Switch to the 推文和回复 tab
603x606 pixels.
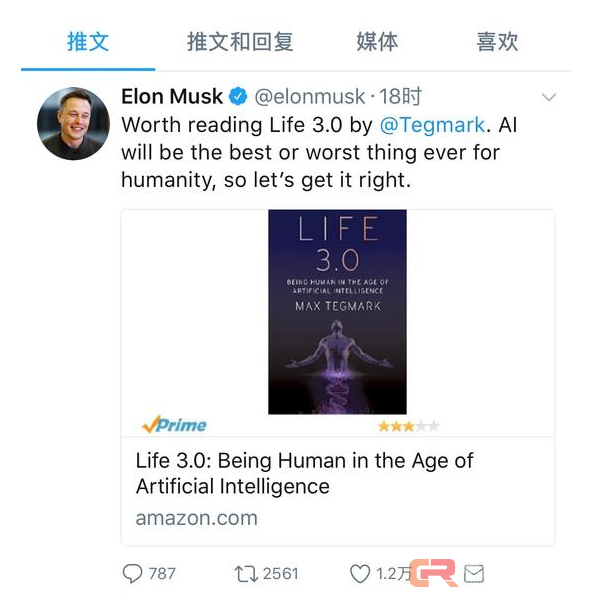pos(240,42)
